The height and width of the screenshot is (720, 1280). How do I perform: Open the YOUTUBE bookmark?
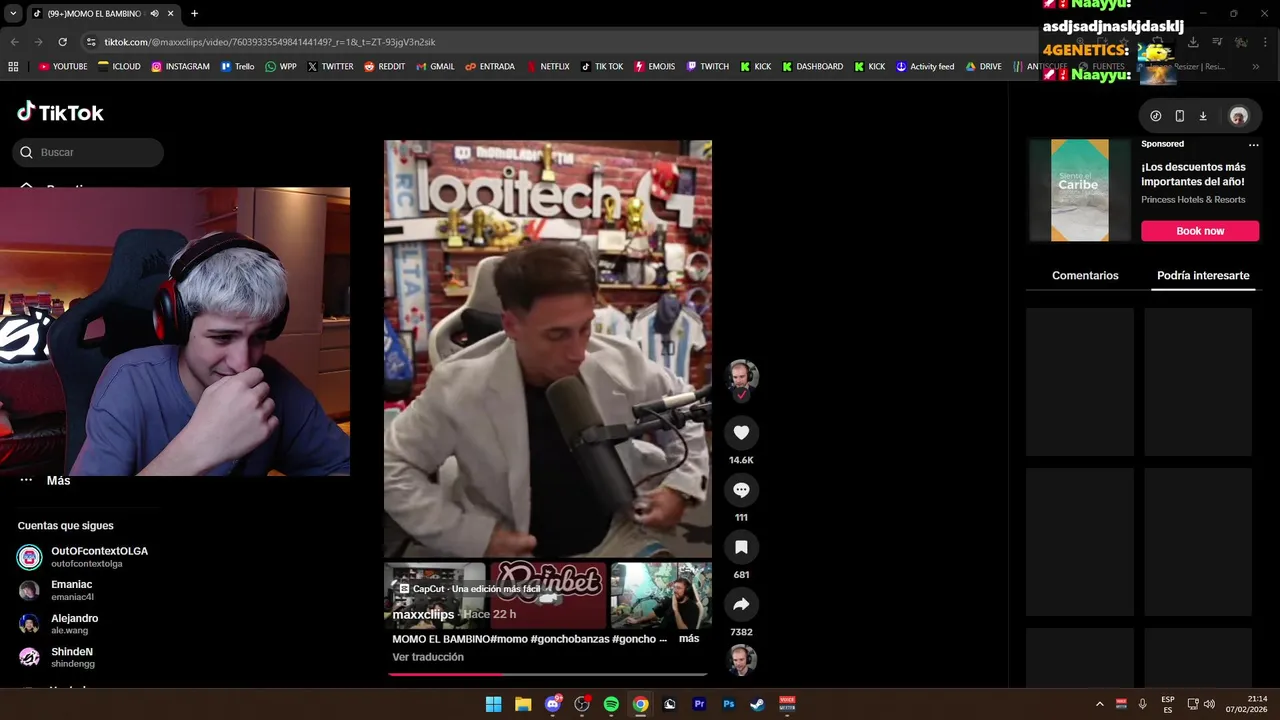click(63, 67)
